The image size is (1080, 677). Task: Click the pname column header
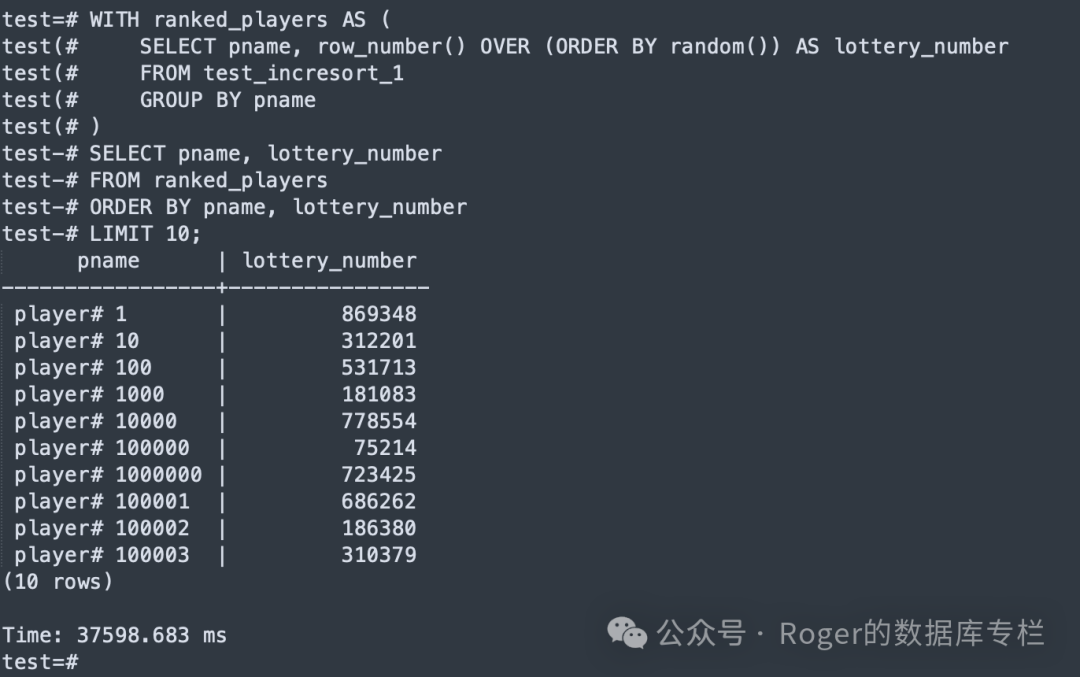108,261
